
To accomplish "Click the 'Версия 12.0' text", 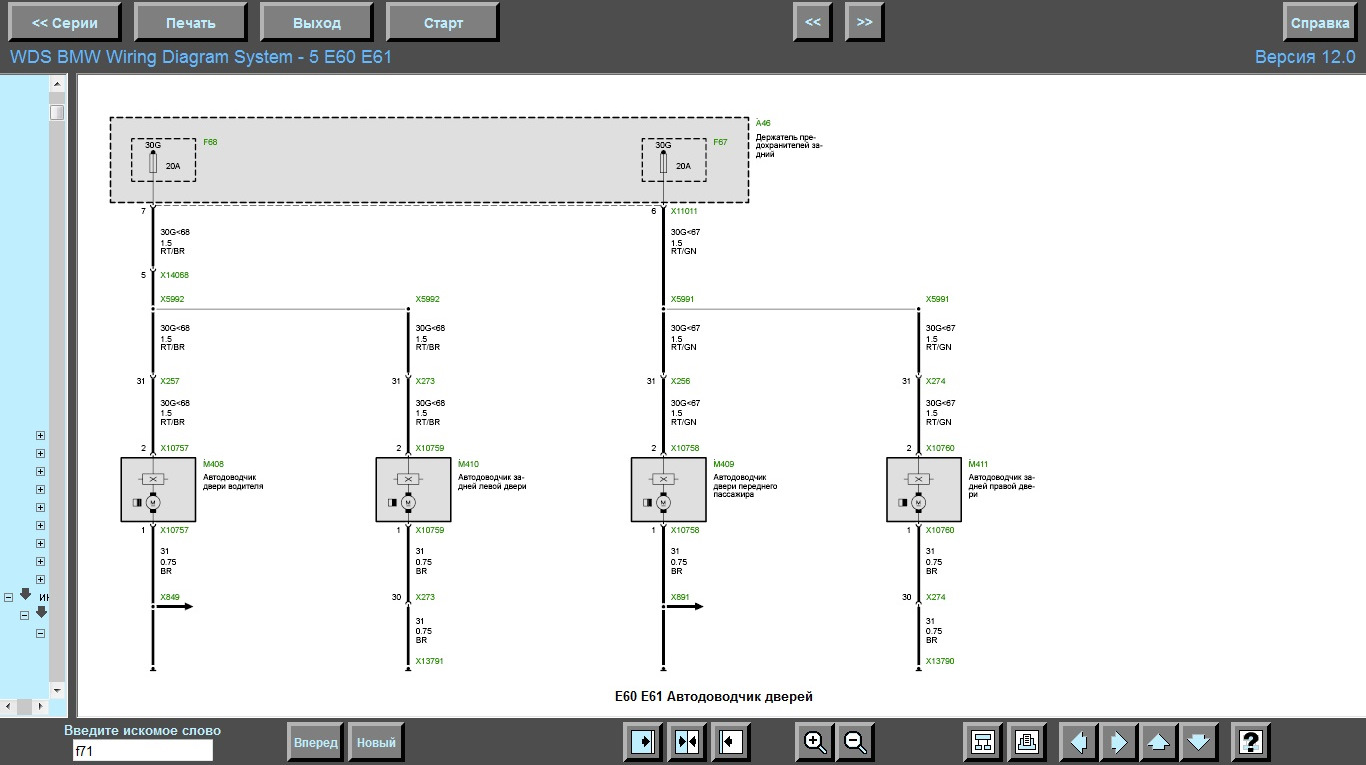I will click(x=1305, y=57).
